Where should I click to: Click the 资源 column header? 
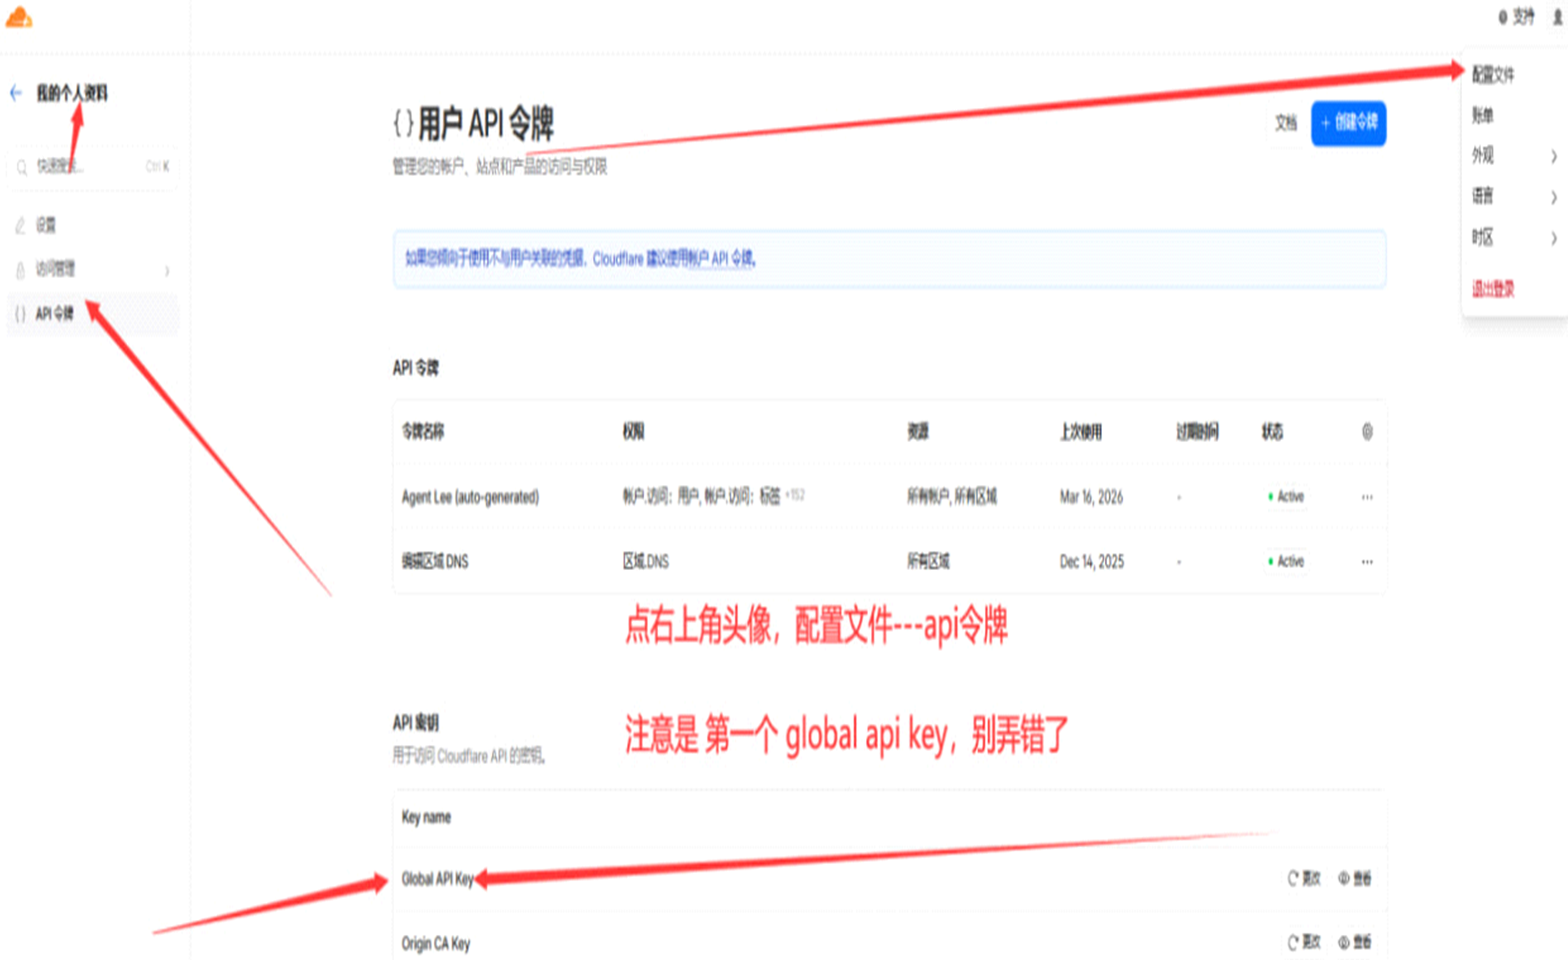pyautogui.click(x=918, y=432)
